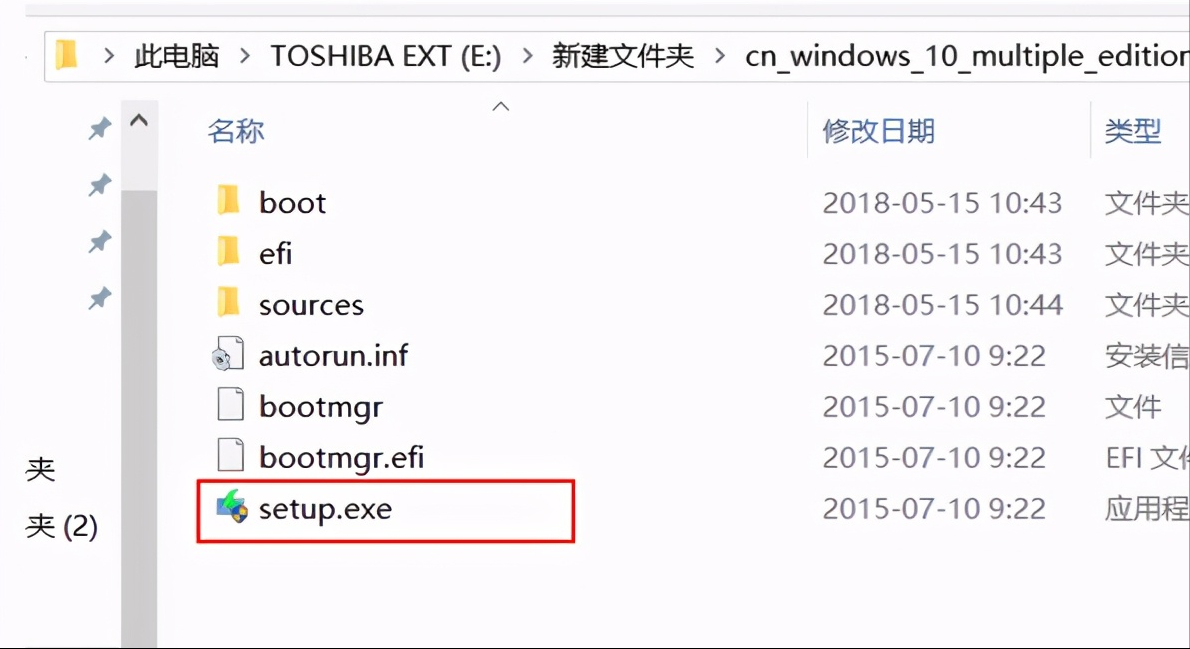Sort by the 修改日期 column header

click(877, 131)
